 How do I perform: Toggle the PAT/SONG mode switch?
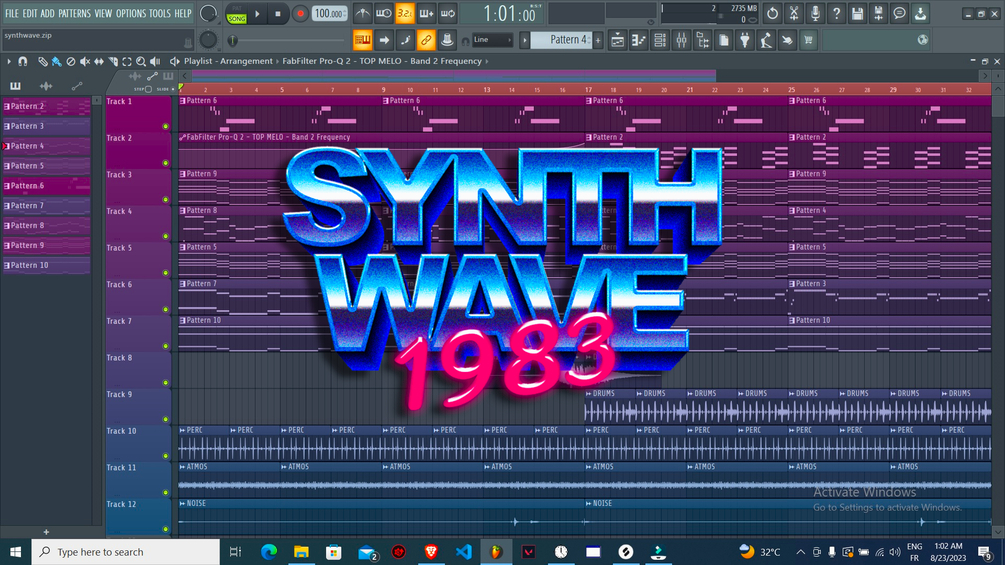237,14
